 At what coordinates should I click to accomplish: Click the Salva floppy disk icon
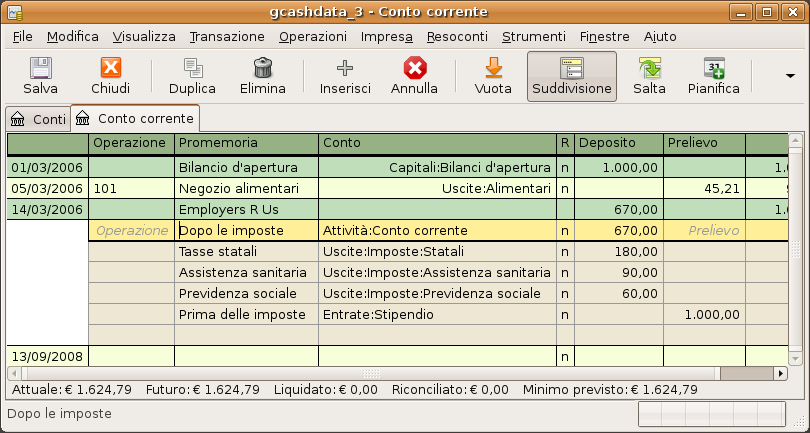point(40,68)
